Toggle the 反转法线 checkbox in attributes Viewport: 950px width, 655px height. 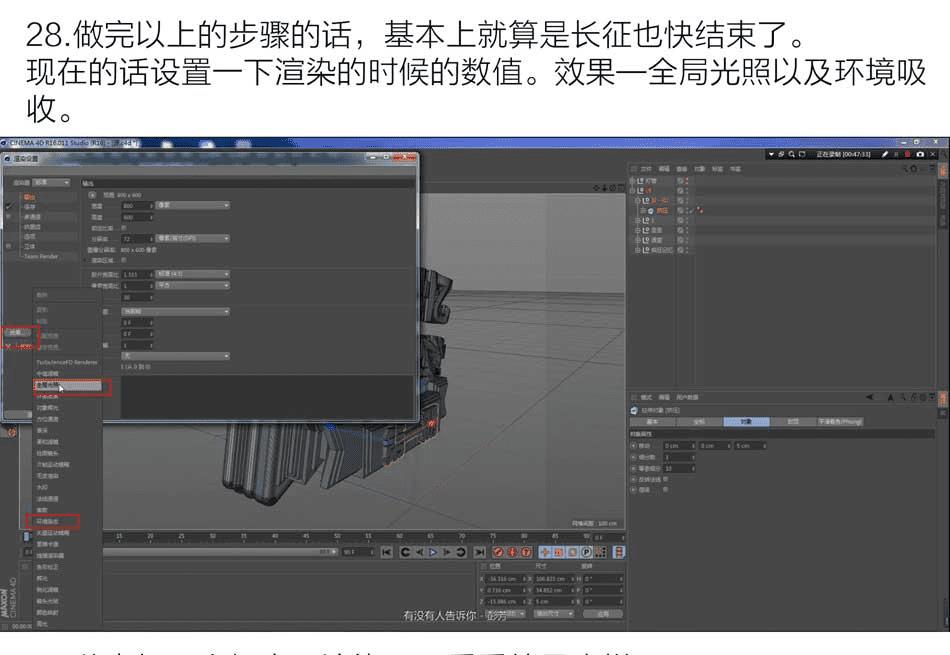[x=665, y=479]
